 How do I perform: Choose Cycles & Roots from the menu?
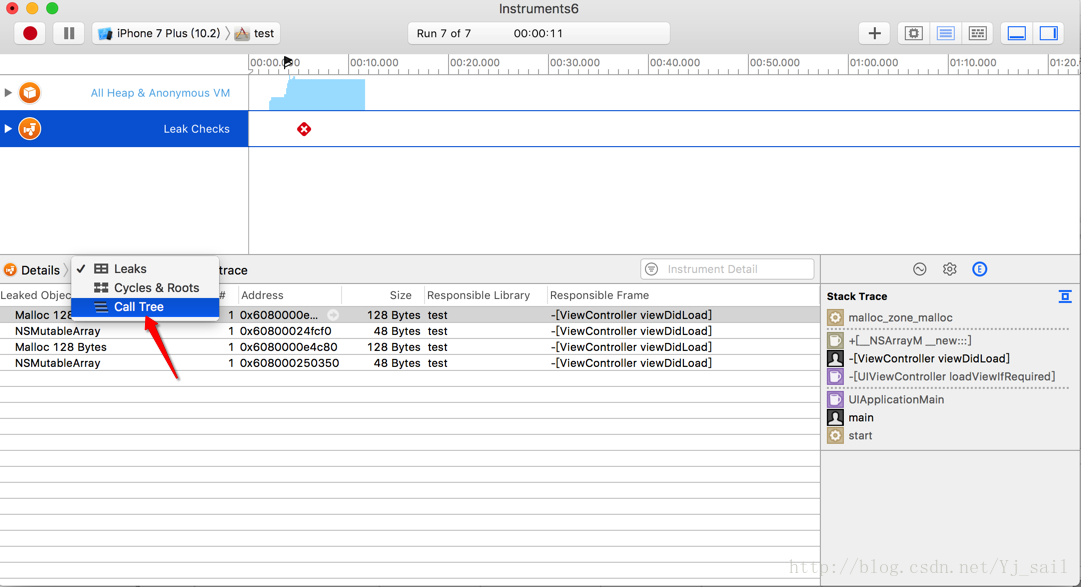point(156,288)
